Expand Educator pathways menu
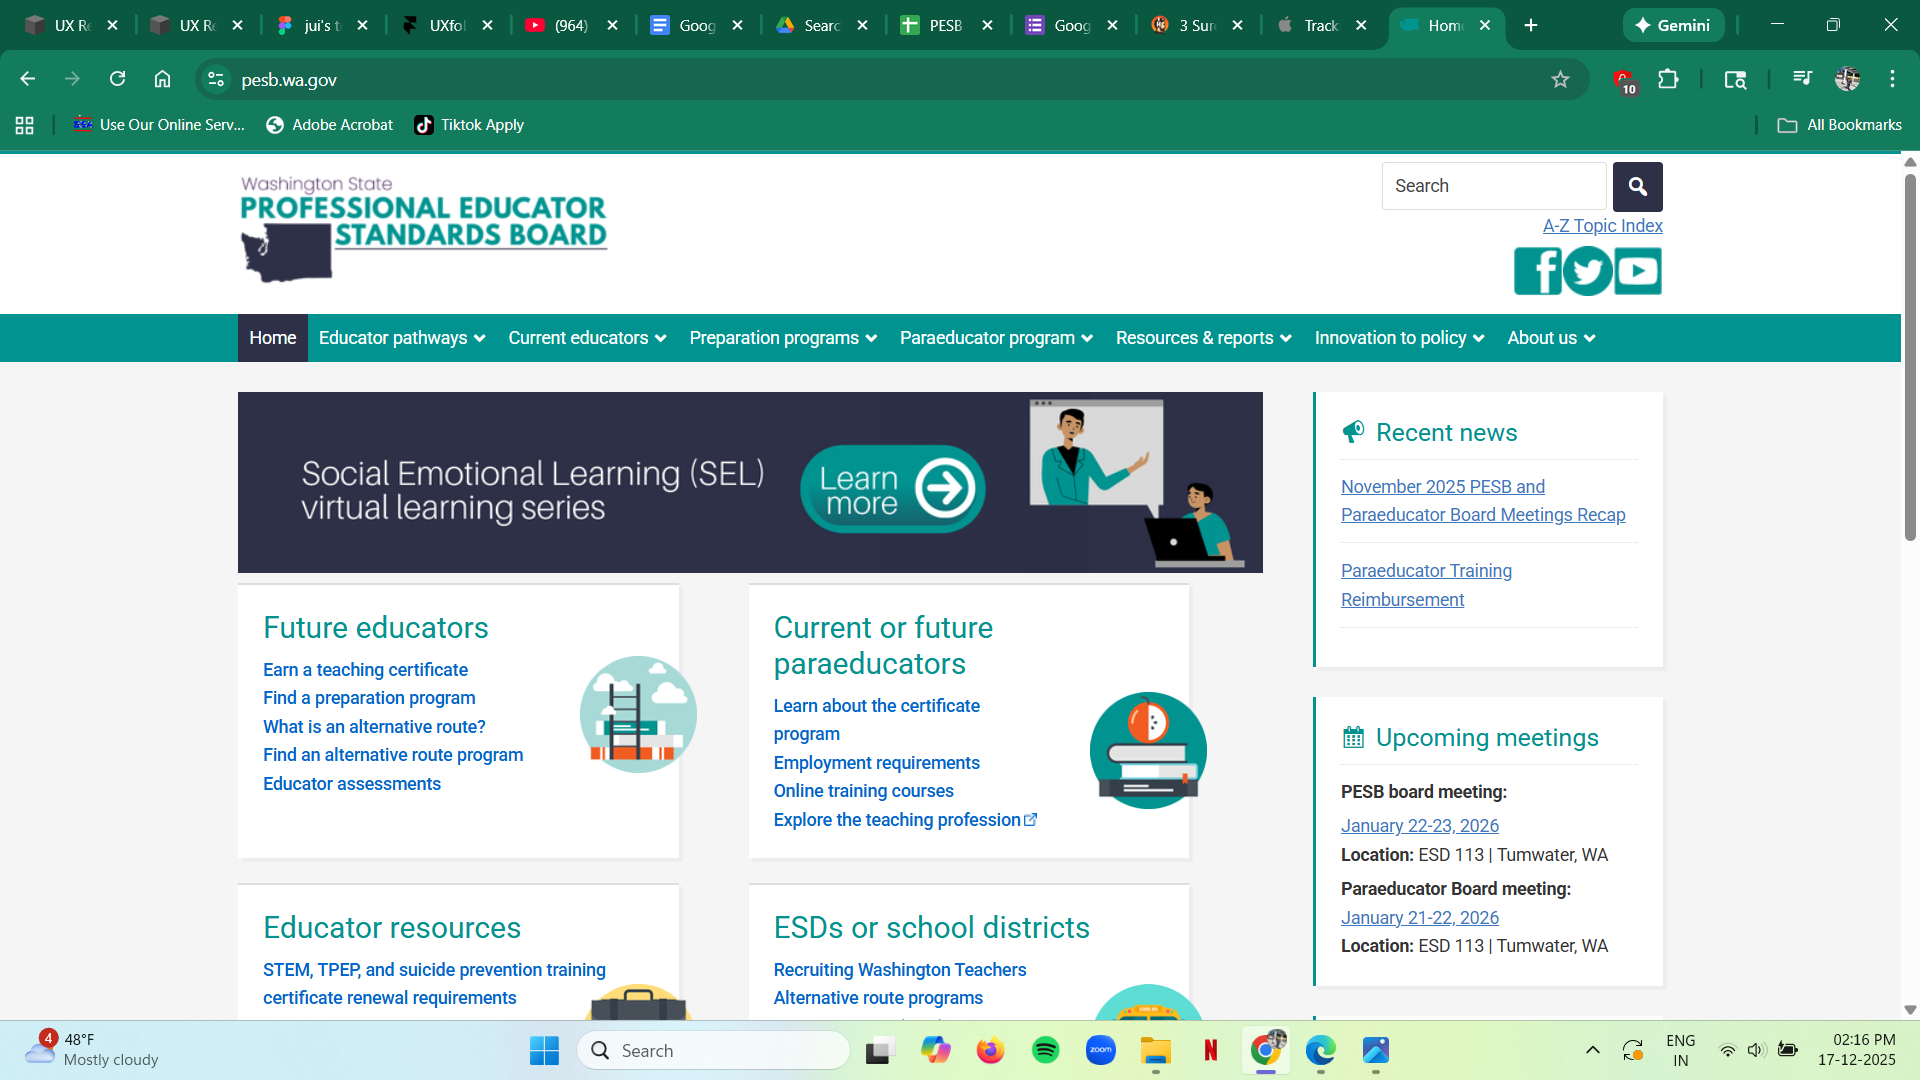The image size is (1920, 1080). (x=401, y=338)
